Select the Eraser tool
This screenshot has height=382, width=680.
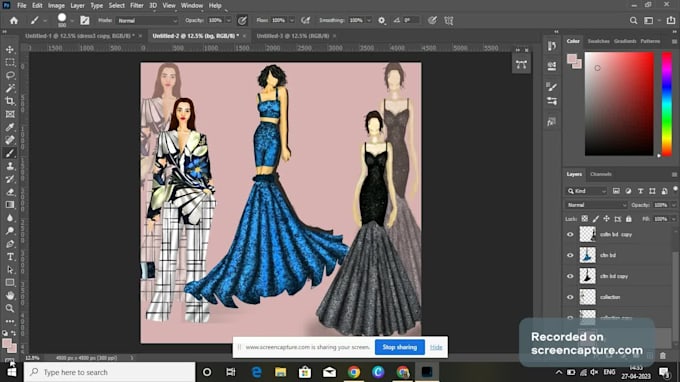(10, 192)
